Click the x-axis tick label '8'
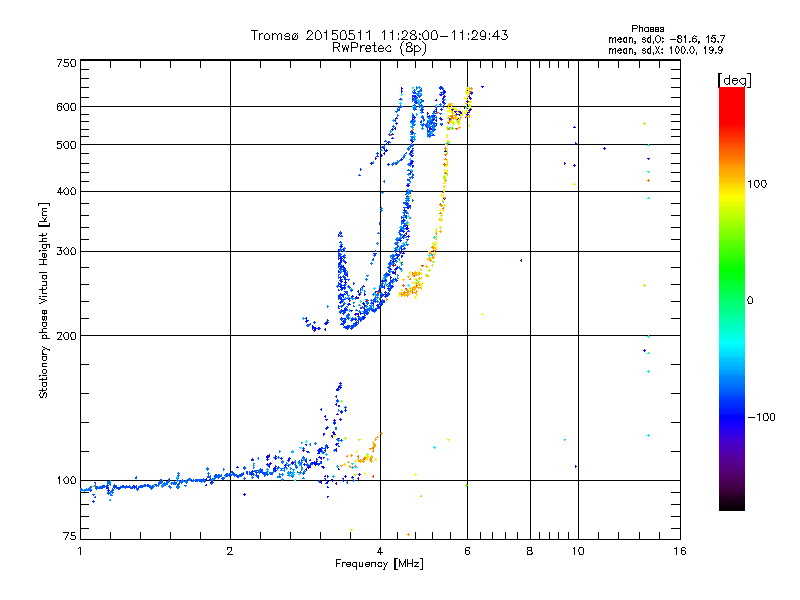800x600 pixels. pyautogui.click(x=530, y=551)
